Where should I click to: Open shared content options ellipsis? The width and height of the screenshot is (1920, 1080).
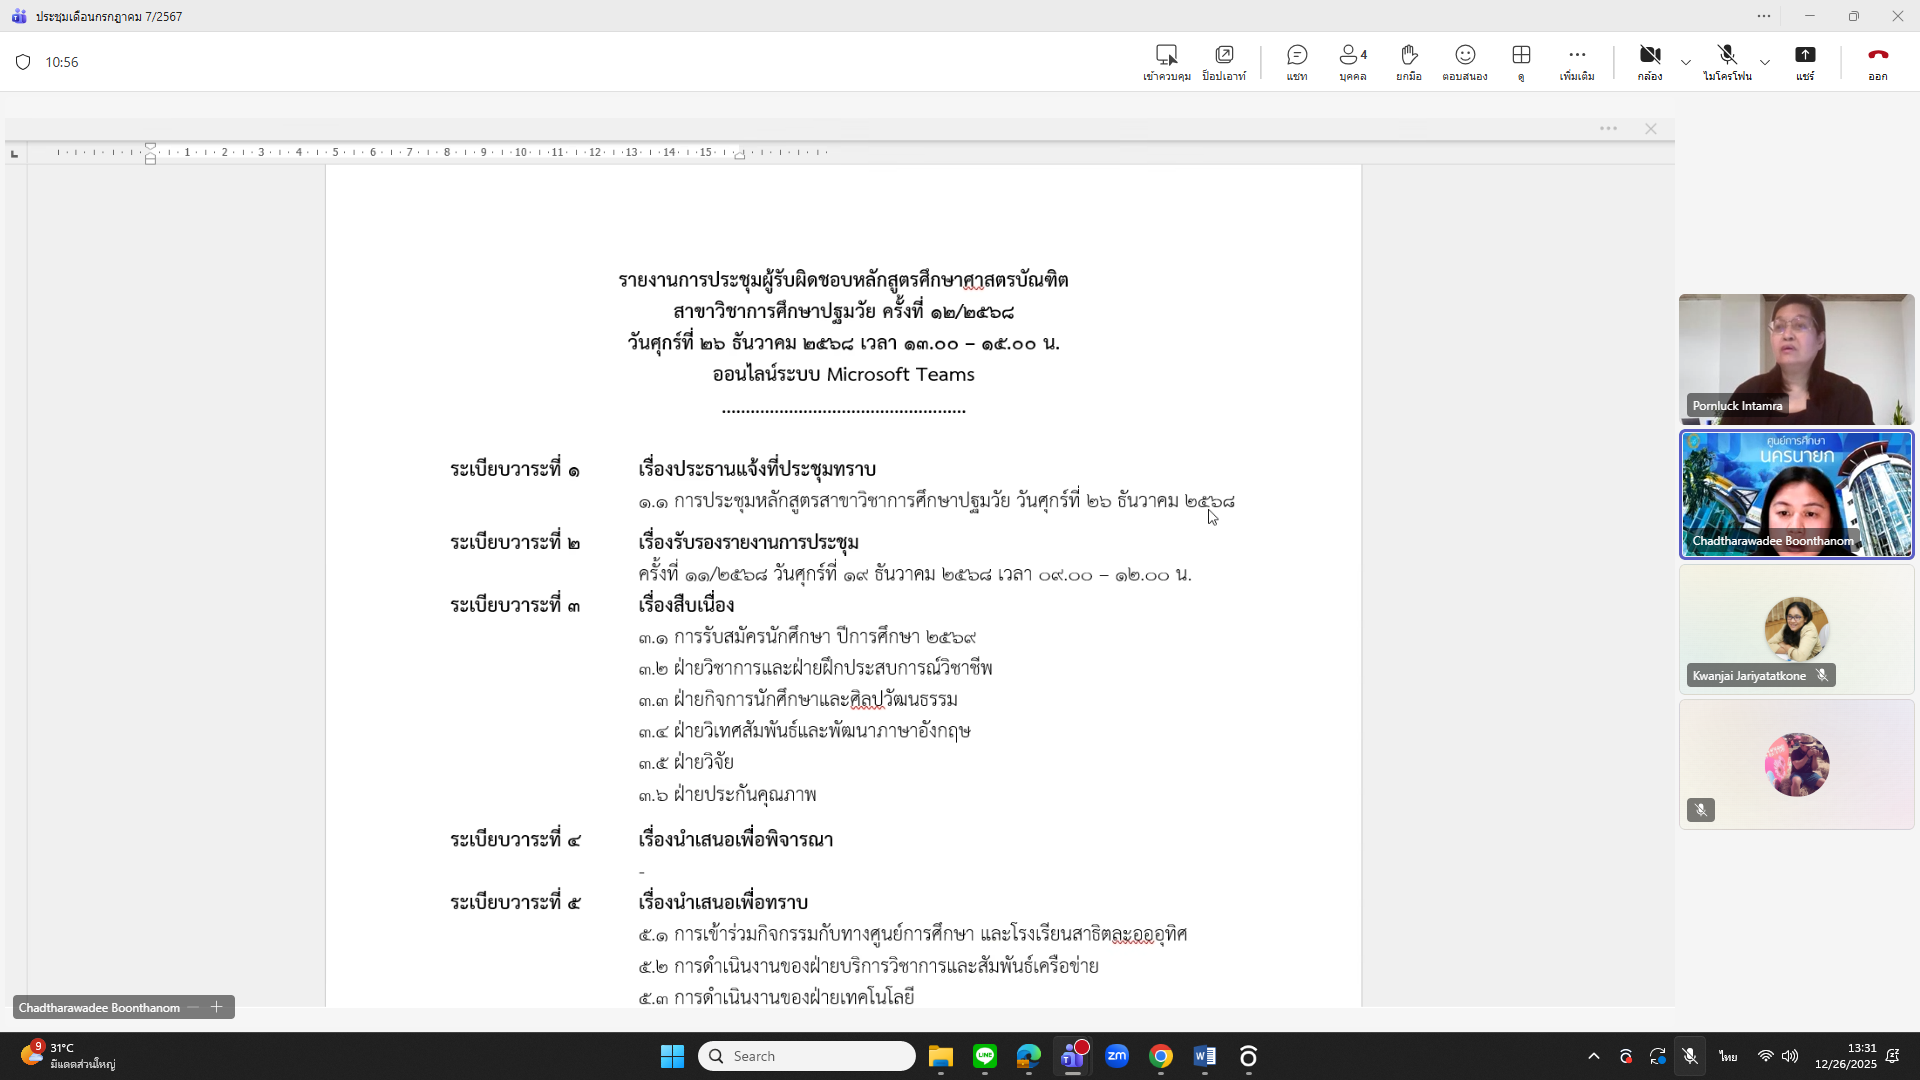(1608, 129)
